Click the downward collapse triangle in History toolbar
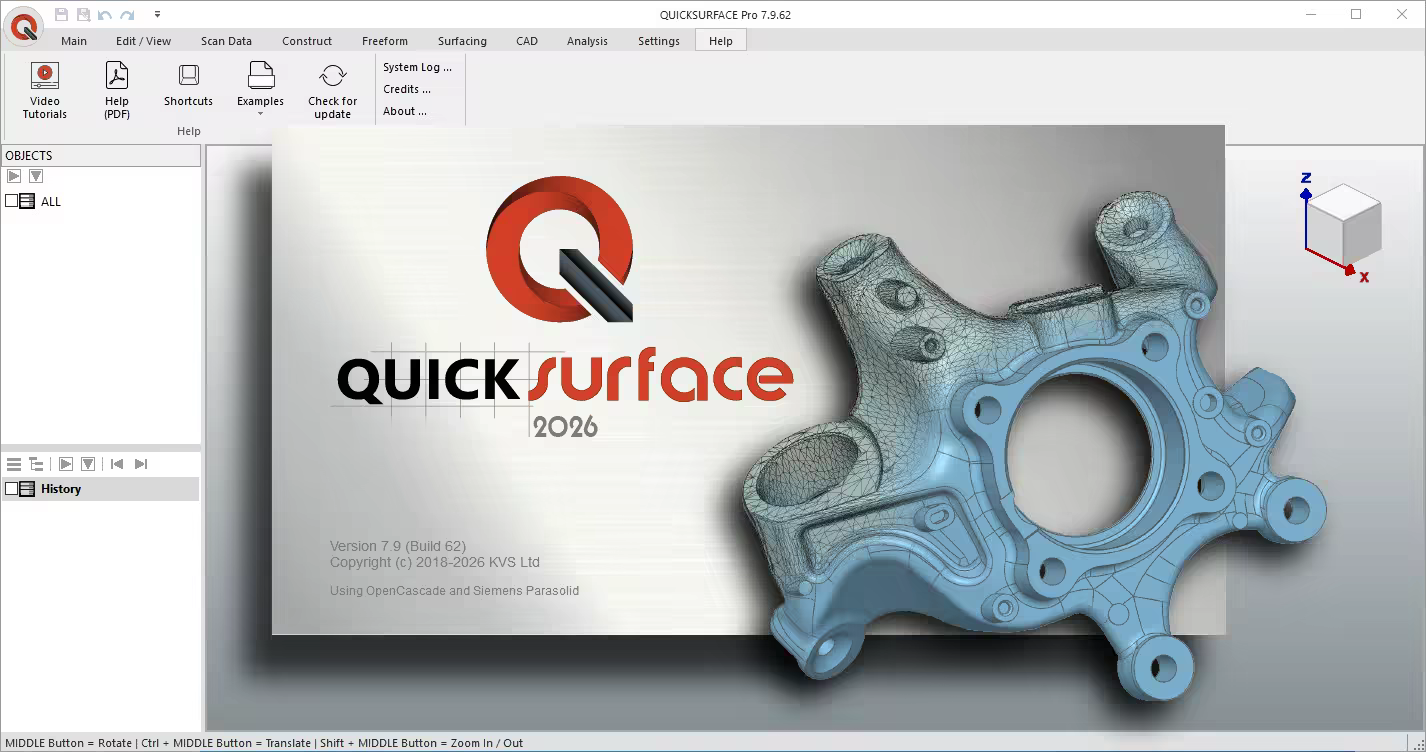 (87, 463)
